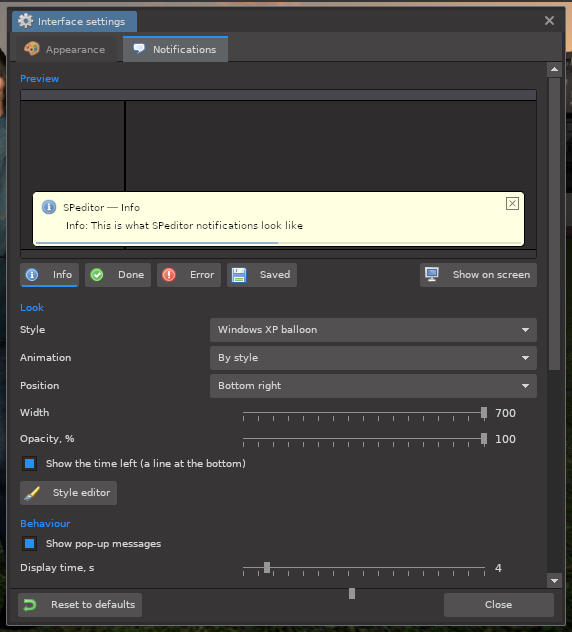572x632 pixels.
Task: Open the Position dropdown showing Bottom right
Action: pyautogui.click(x=373, y=386)
